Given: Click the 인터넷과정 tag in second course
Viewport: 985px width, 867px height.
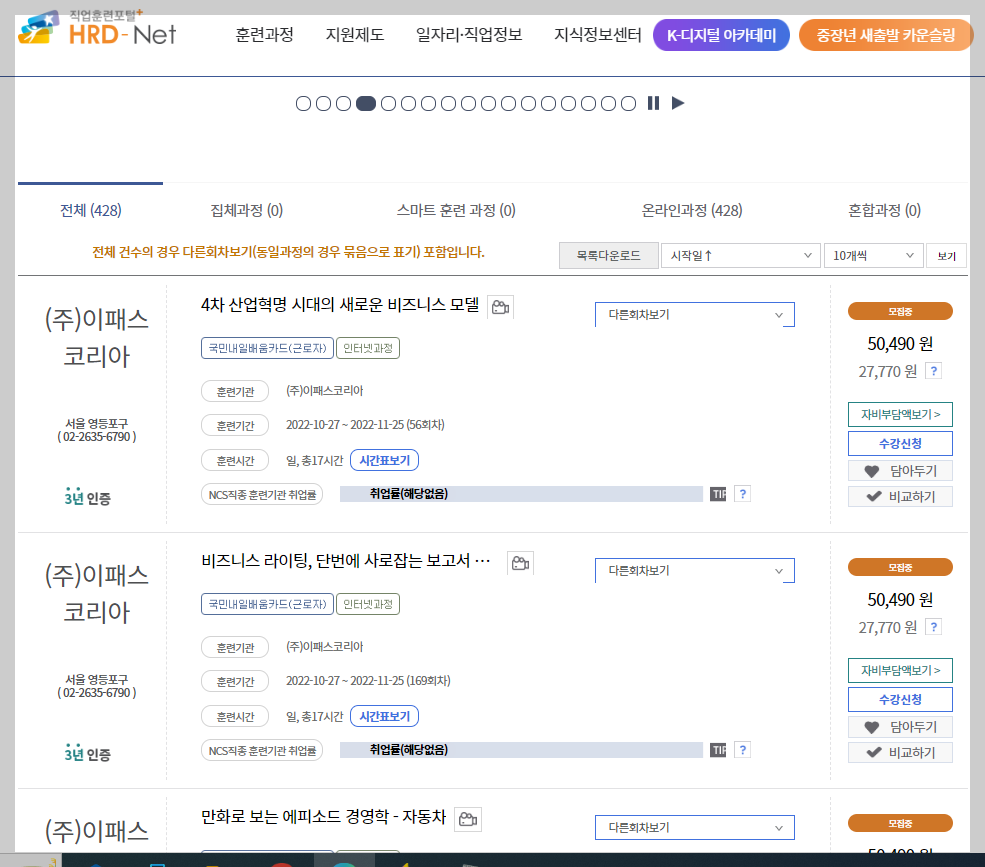Looking at the screenshot, I should click(368, 604).
